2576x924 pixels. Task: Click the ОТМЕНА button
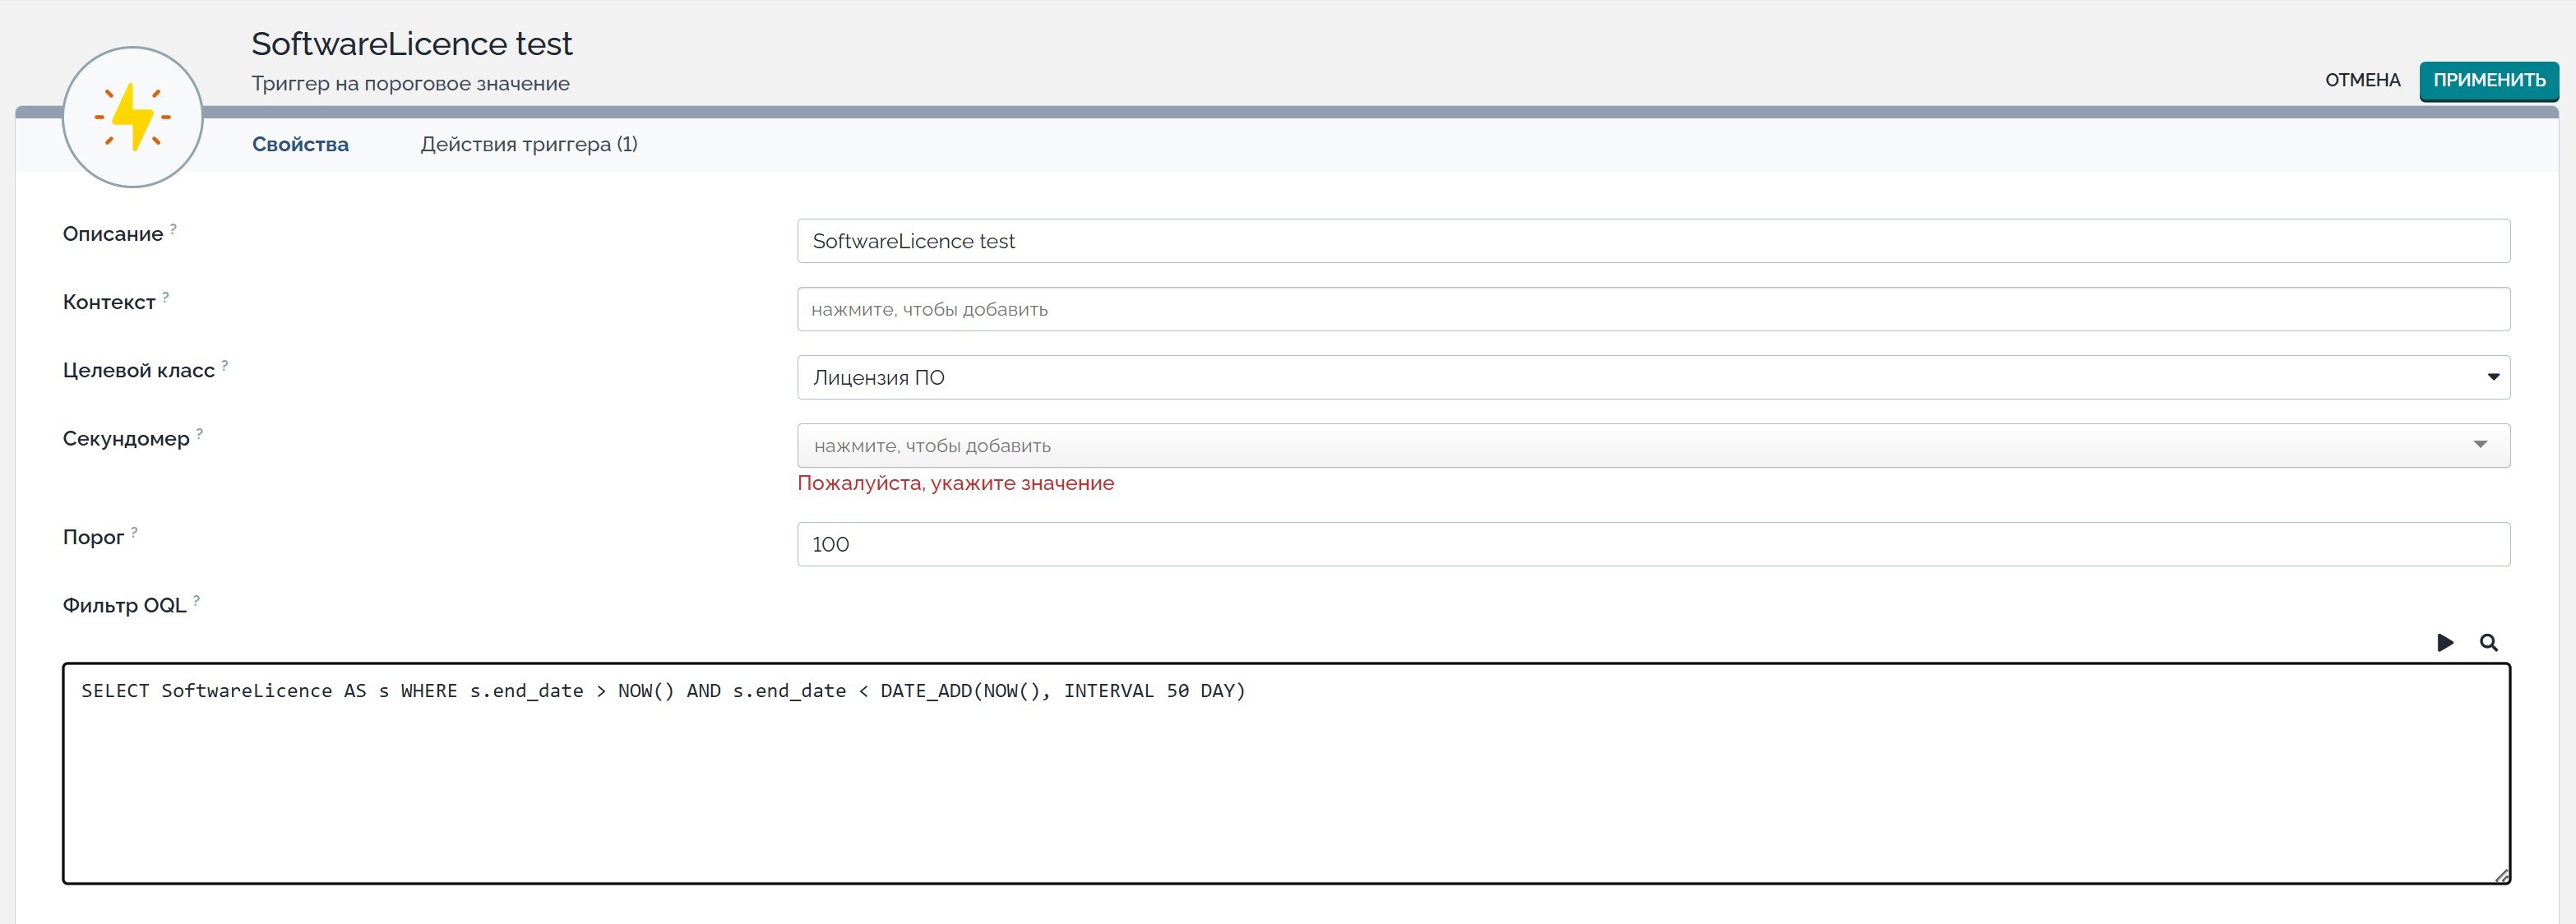pyautogui.click(x=2362, y=80)
